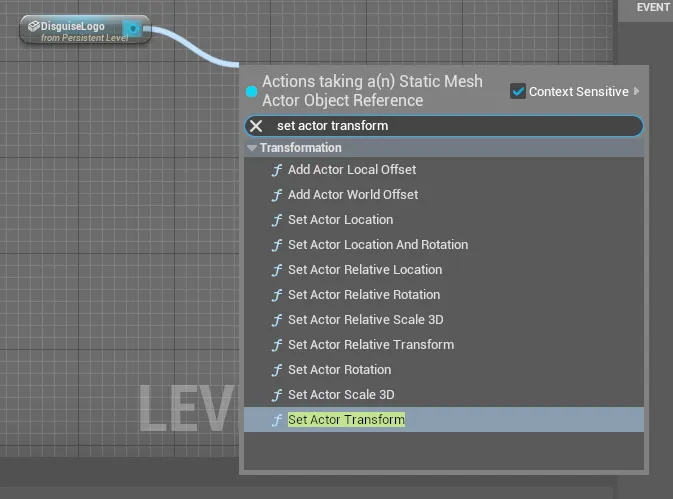
Task: Pick Set Actor Relative Transform
Action: 370,345
